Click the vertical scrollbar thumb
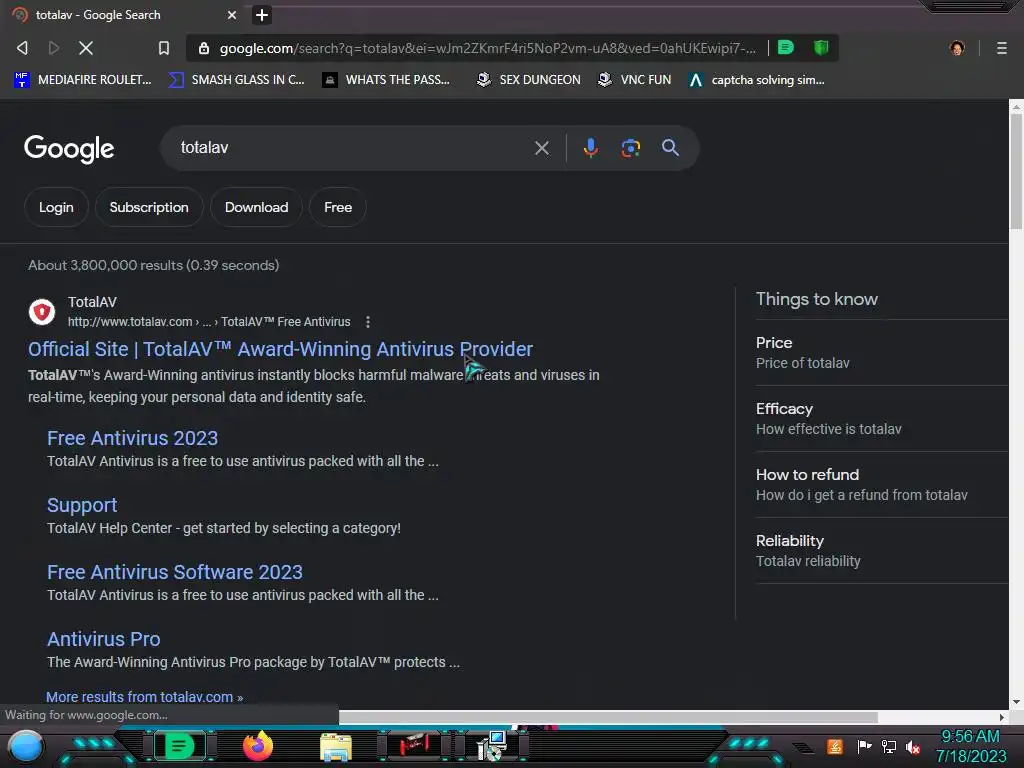Image resolution: width=1024 pixels, height=768 pixels. (1016, 171)
